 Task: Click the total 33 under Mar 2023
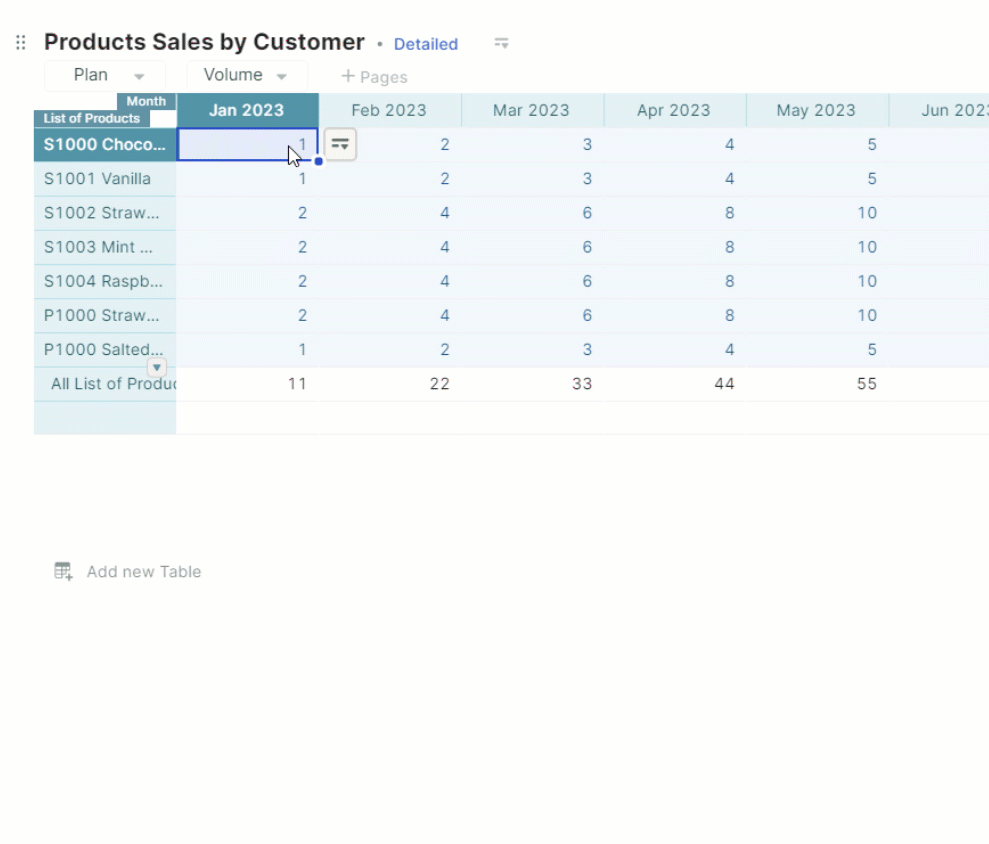[x=532, y=384]
